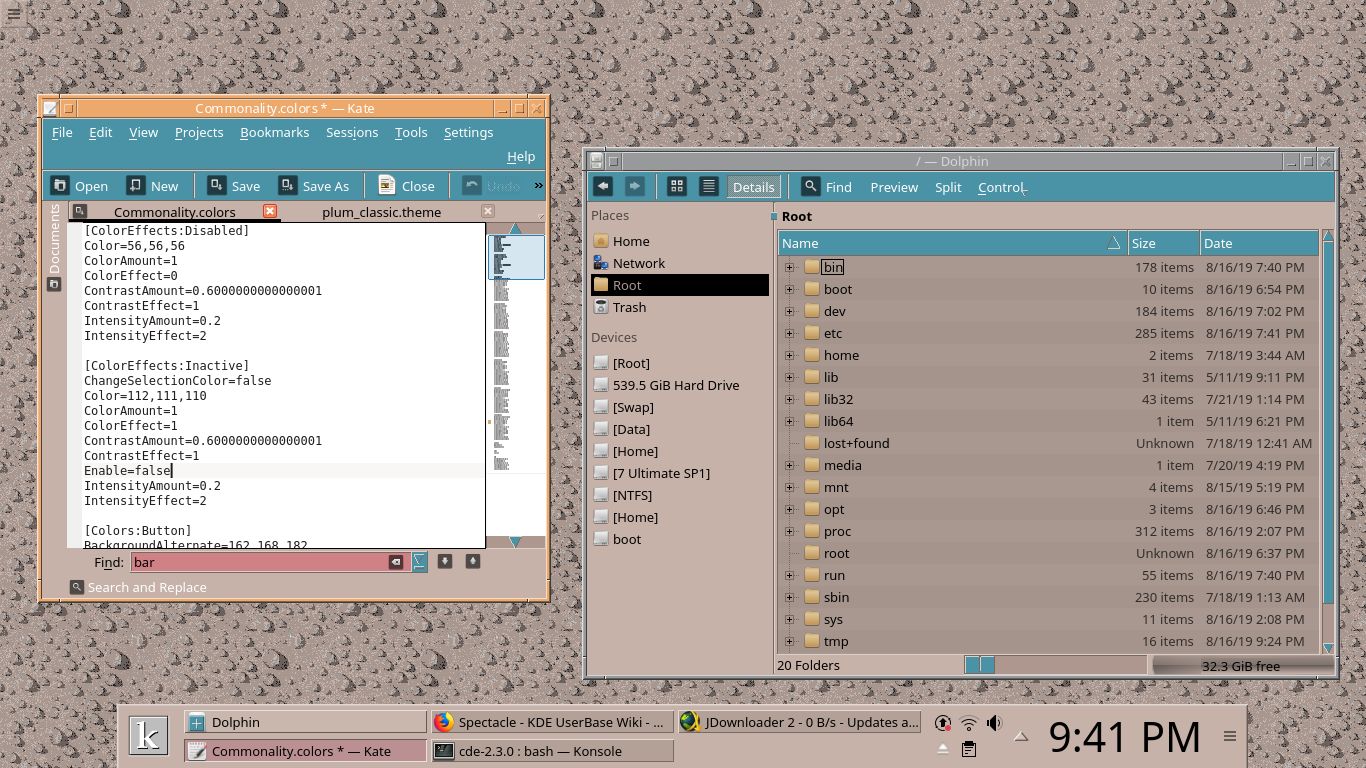The height and width of the screenshot is (768, 1366).
Task: Open a file with Kate's Open toolbar icon
Action: 81,185
